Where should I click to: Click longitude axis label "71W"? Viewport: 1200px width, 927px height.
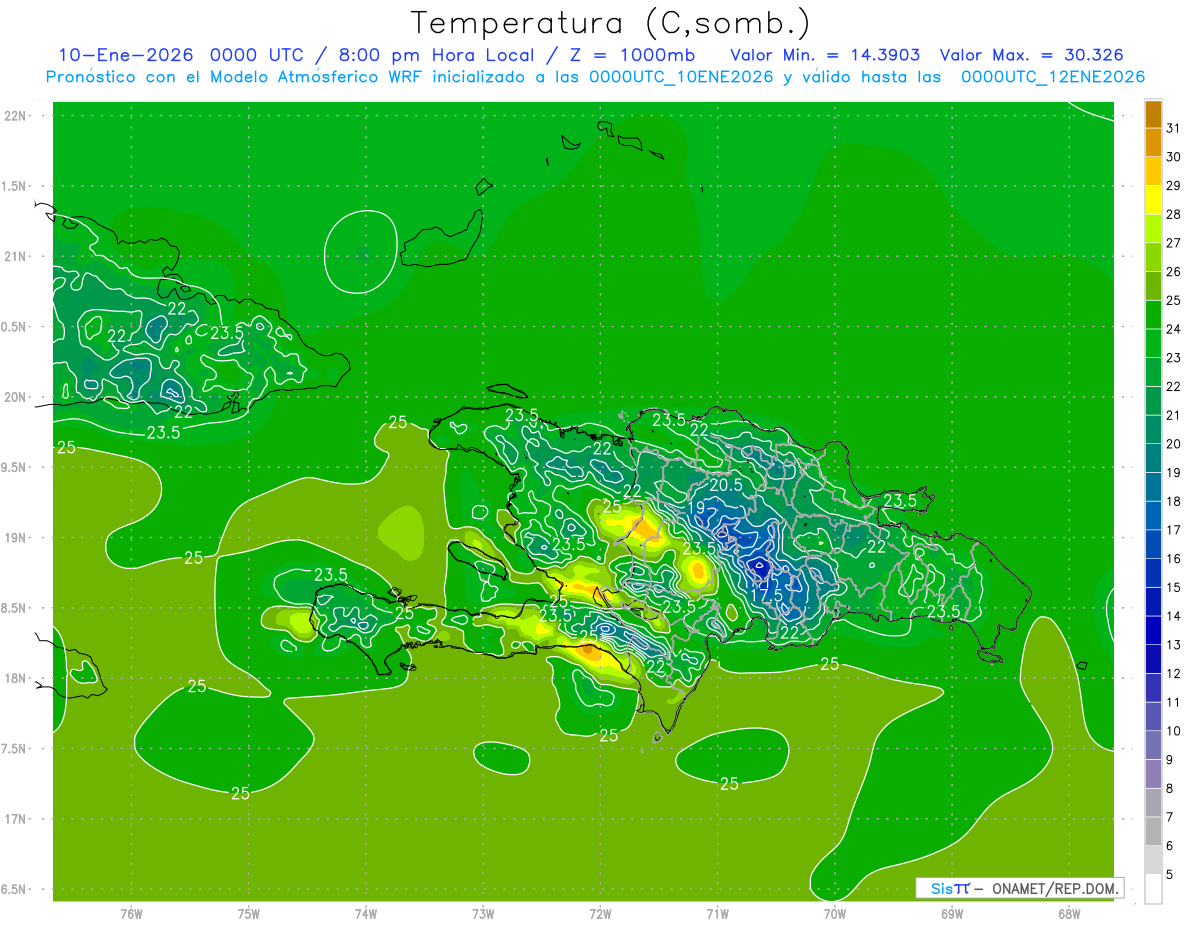tap(717, 913)
